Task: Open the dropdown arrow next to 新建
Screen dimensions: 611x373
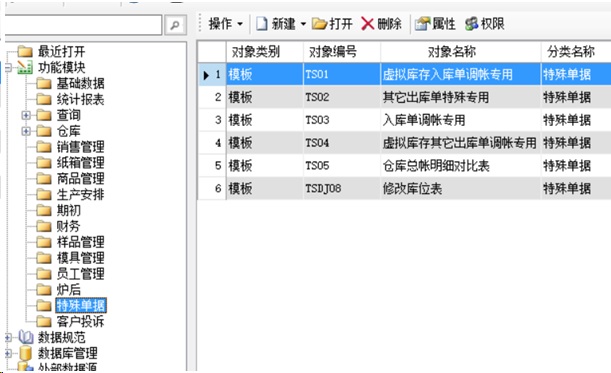Action: click(303, 24)
